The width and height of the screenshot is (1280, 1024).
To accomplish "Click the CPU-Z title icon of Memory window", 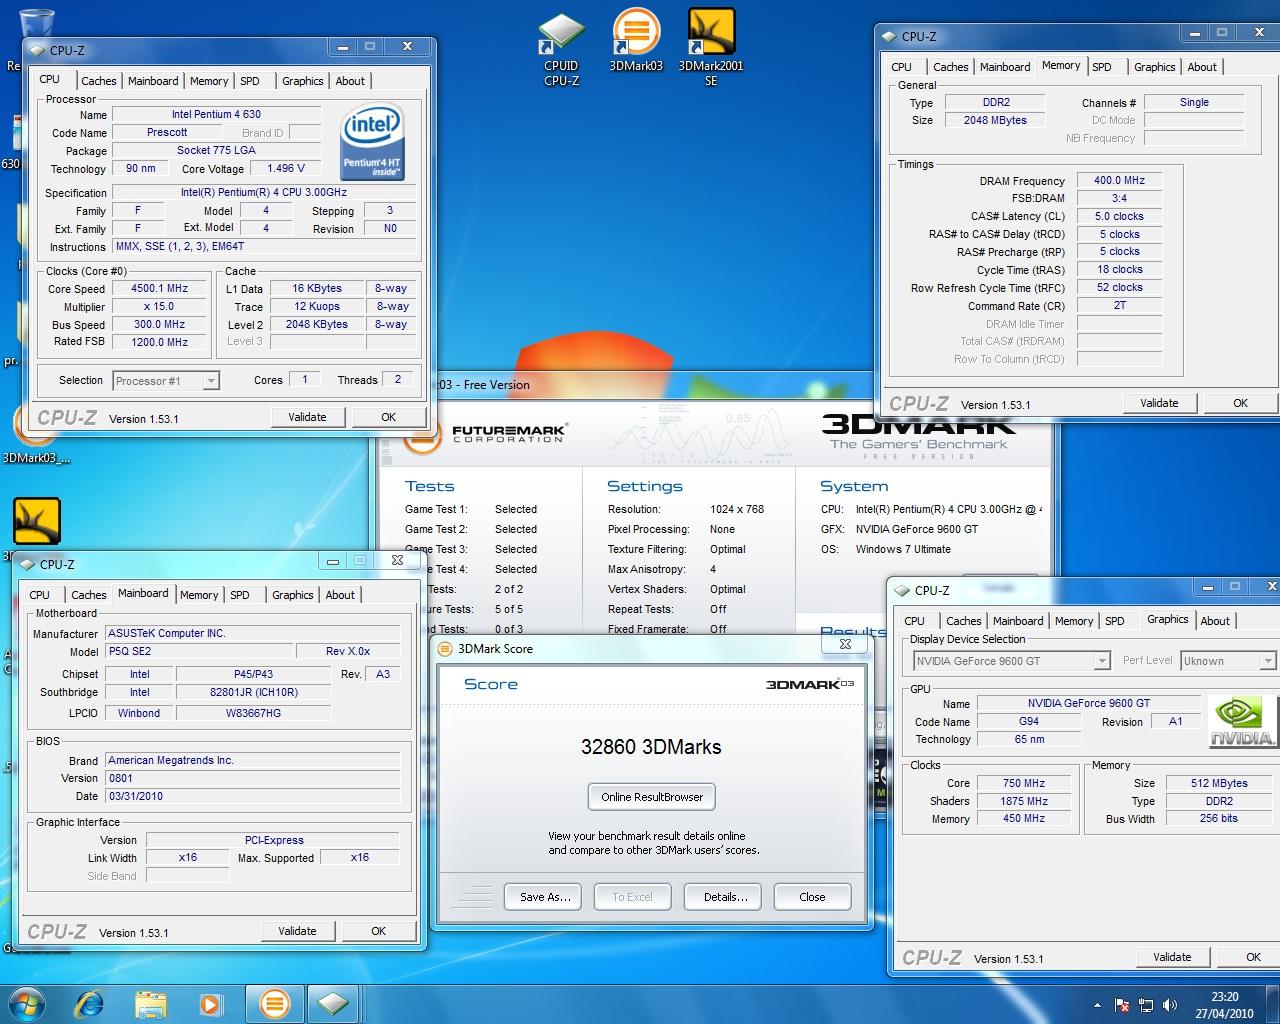I will pos(890,37).
